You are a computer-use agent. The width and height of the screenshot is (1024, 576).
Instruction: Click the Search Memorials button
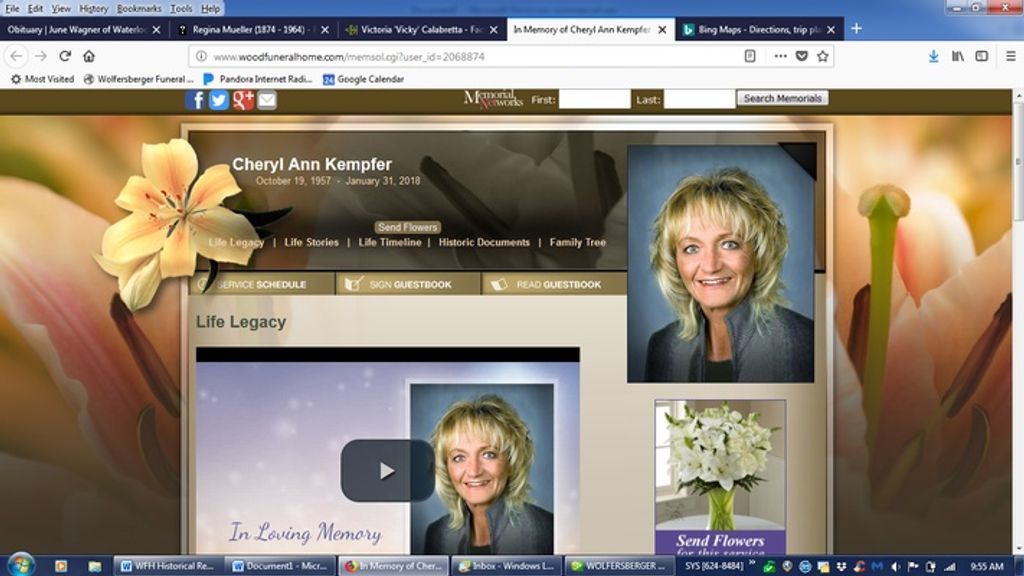point(780,98)
